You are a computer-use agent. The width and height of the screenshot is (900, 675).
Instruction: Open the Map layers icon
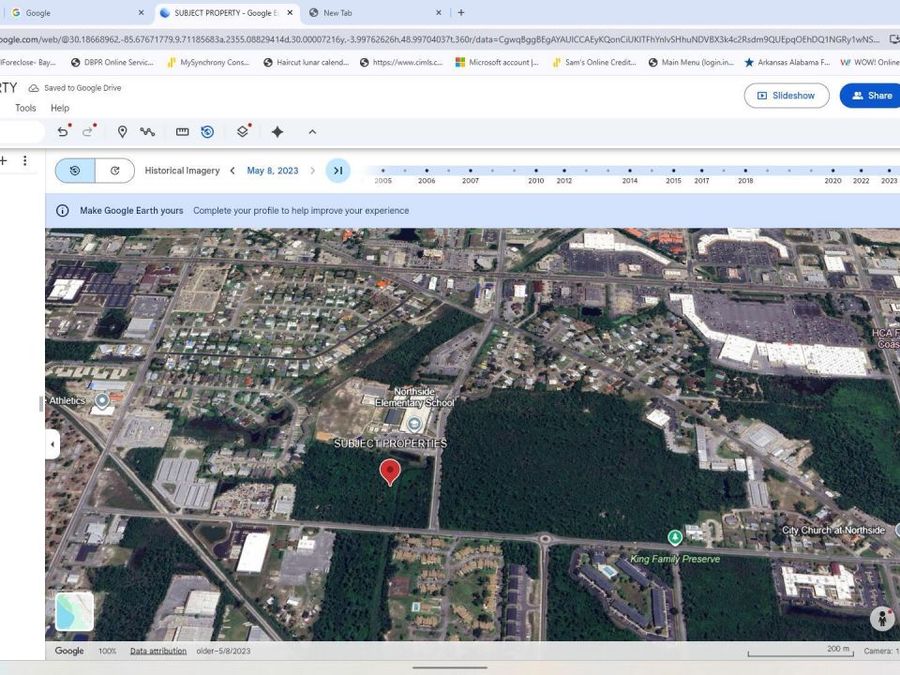point(243,131)
